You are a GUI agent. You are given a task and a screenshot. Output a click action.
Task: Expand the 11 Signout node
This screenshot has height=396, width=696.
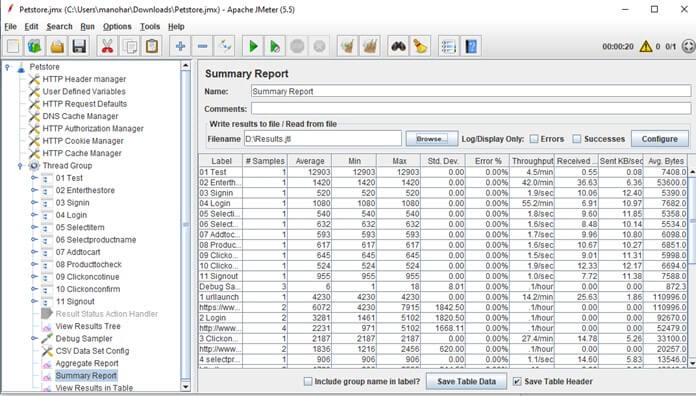34,301
